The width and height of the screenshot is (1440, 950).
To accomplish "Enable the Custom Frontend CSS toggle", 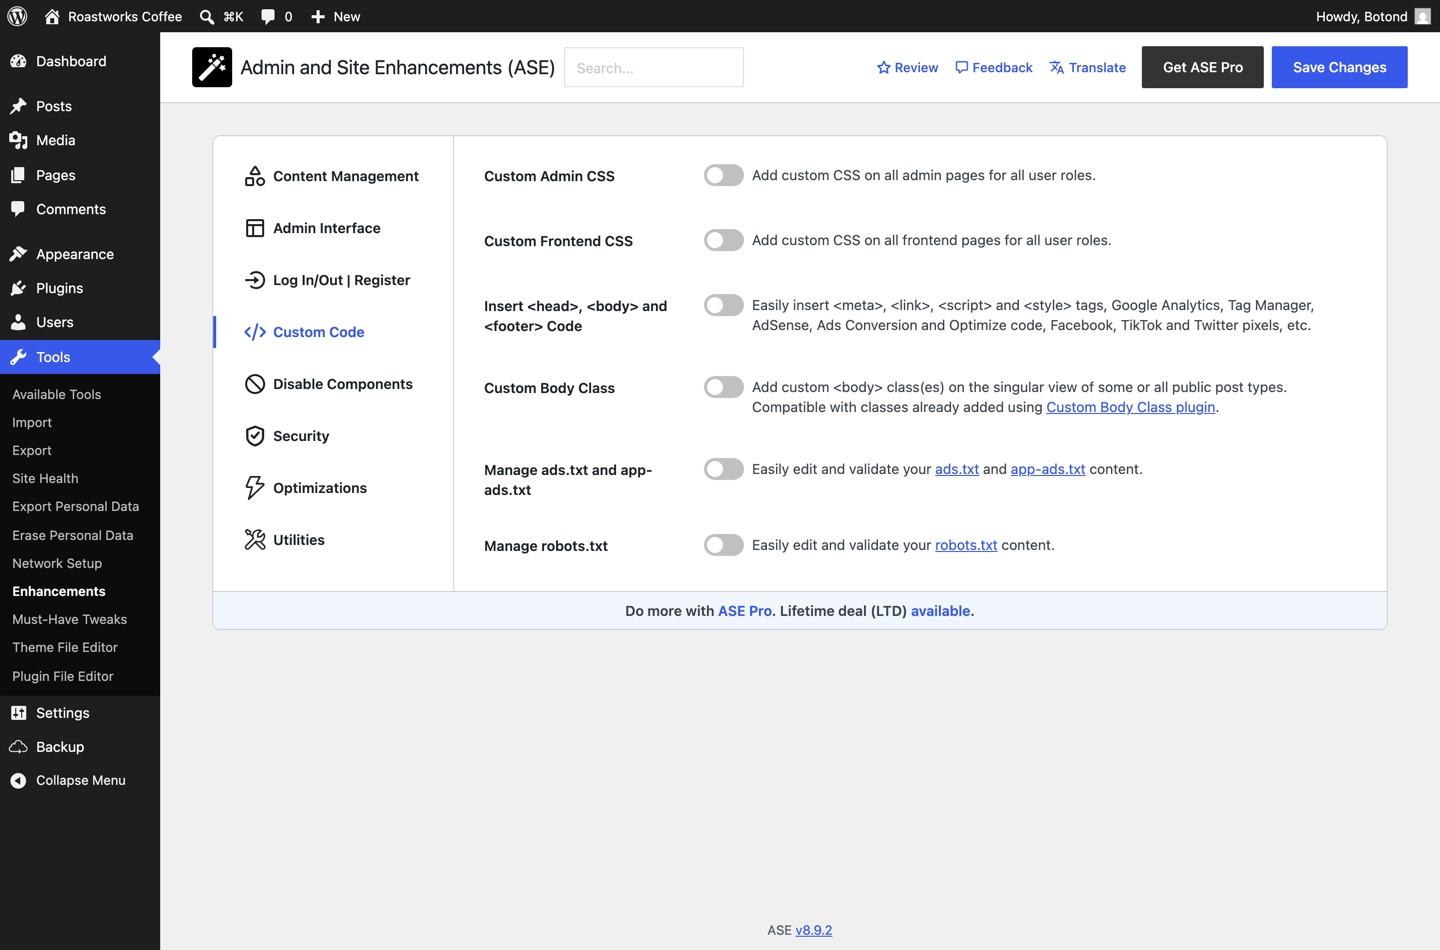I will pyautogui.click(x=723, y=240).
